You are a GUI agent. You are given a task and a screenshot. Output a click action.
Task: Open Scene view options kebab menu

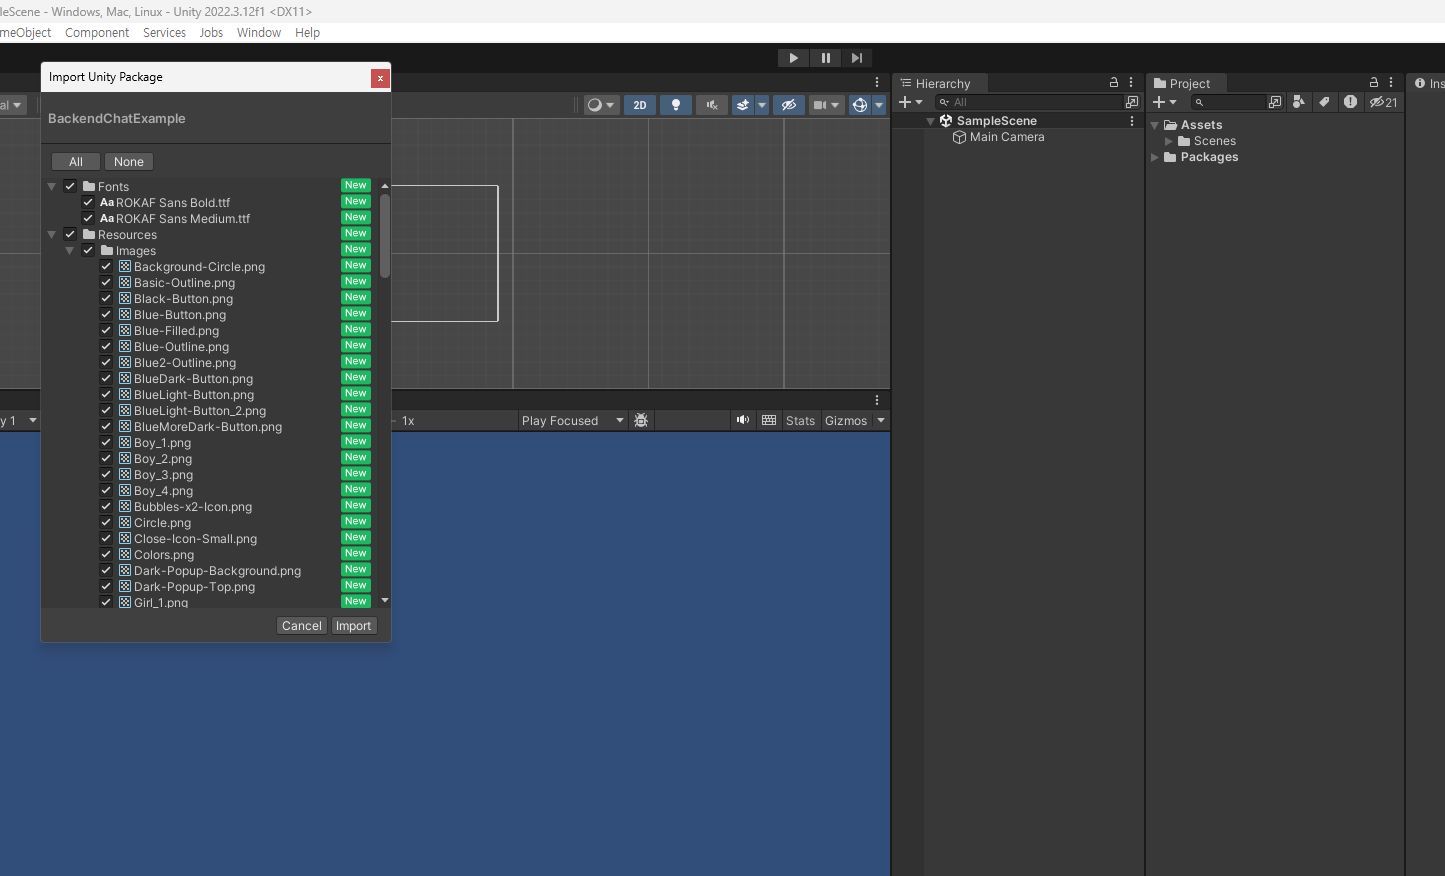point(877,83)
